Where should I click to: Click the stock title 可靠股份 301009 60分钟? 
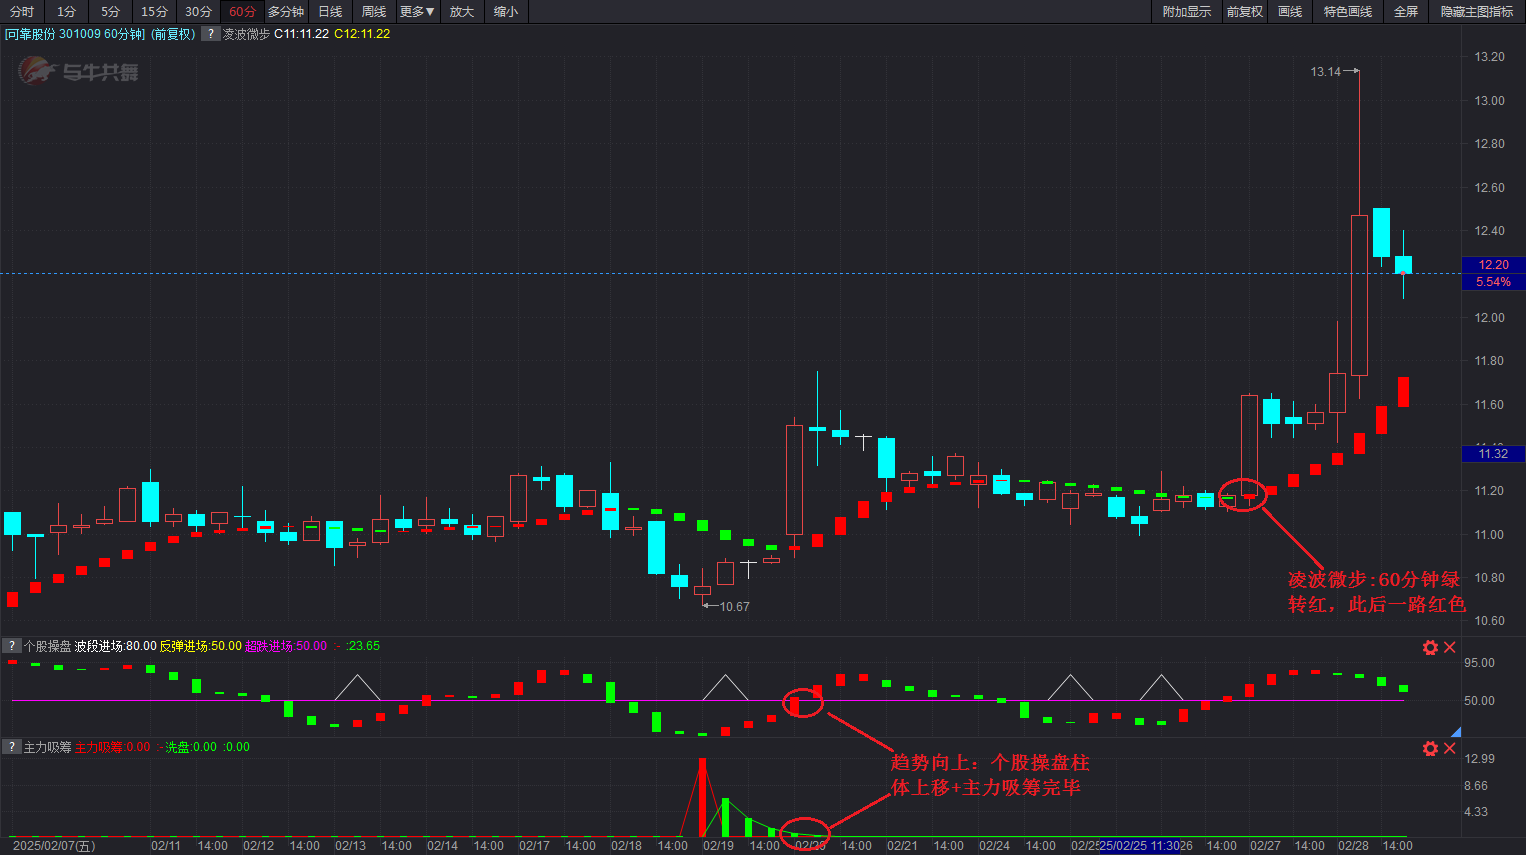click(75, 34)
